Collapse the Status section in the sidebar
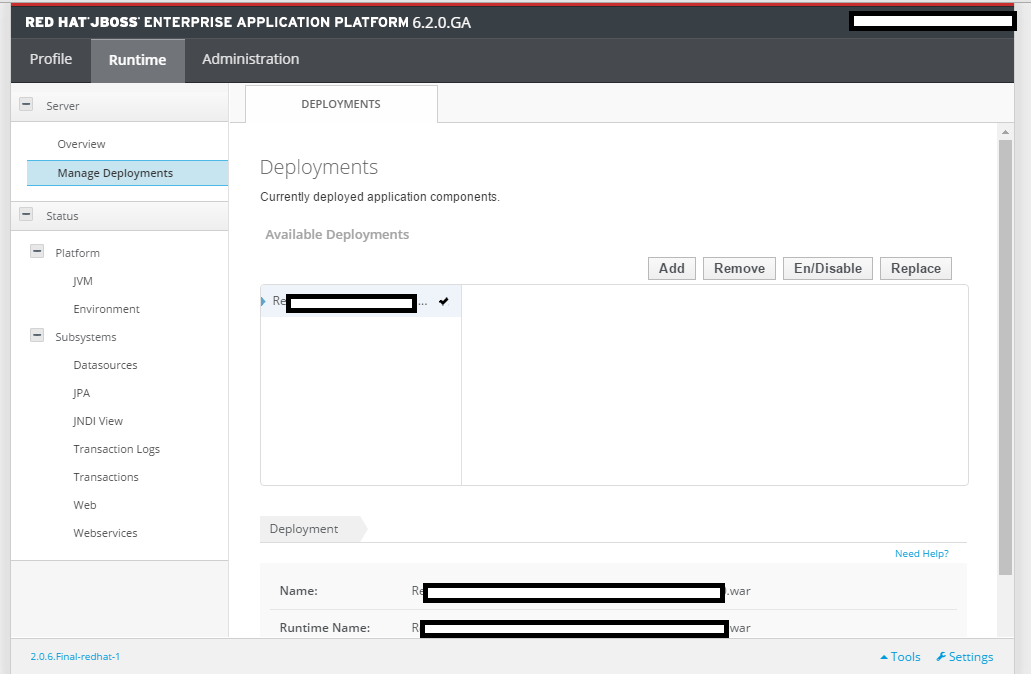Screen dimensions: 1031x674 click(x=27, y=215)
